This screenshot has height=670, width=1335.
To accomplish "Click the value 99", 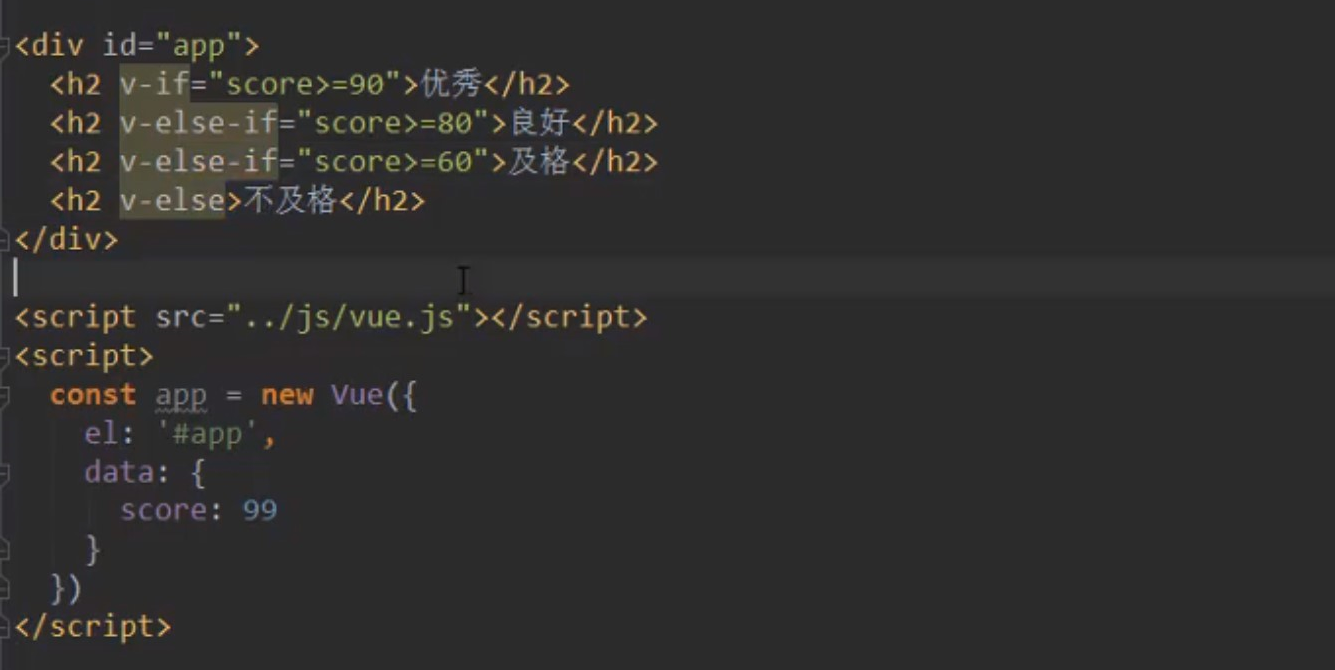I will click(260, 511).
